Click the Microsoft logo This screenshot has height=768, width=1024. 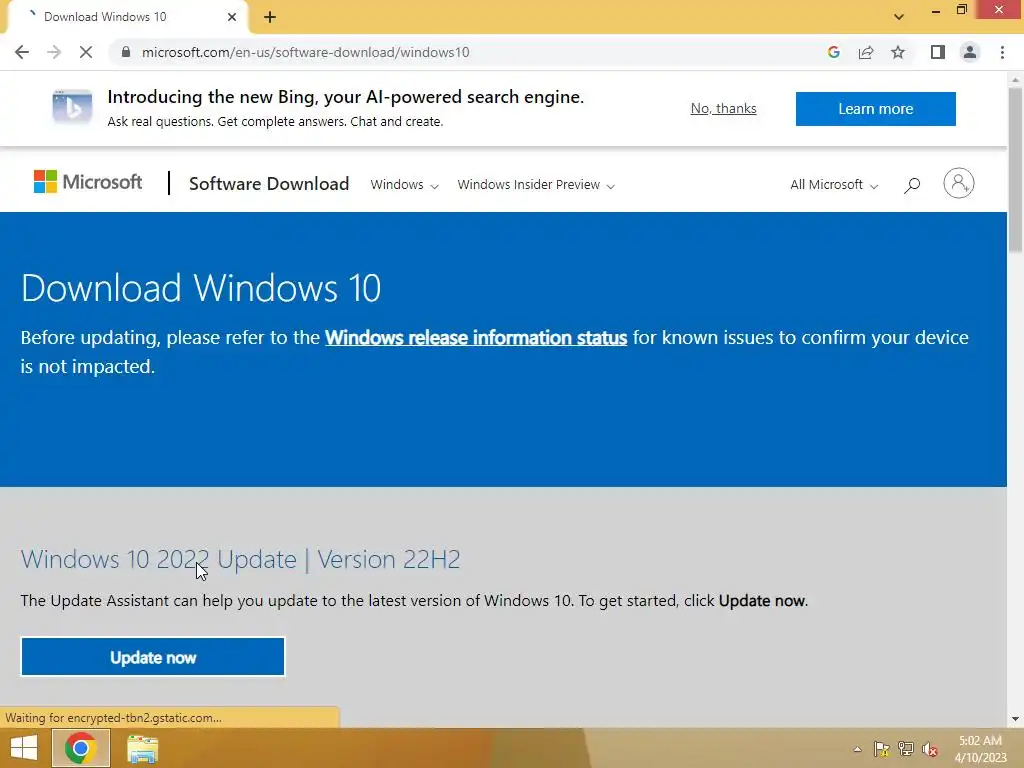[x=88, y=182]
